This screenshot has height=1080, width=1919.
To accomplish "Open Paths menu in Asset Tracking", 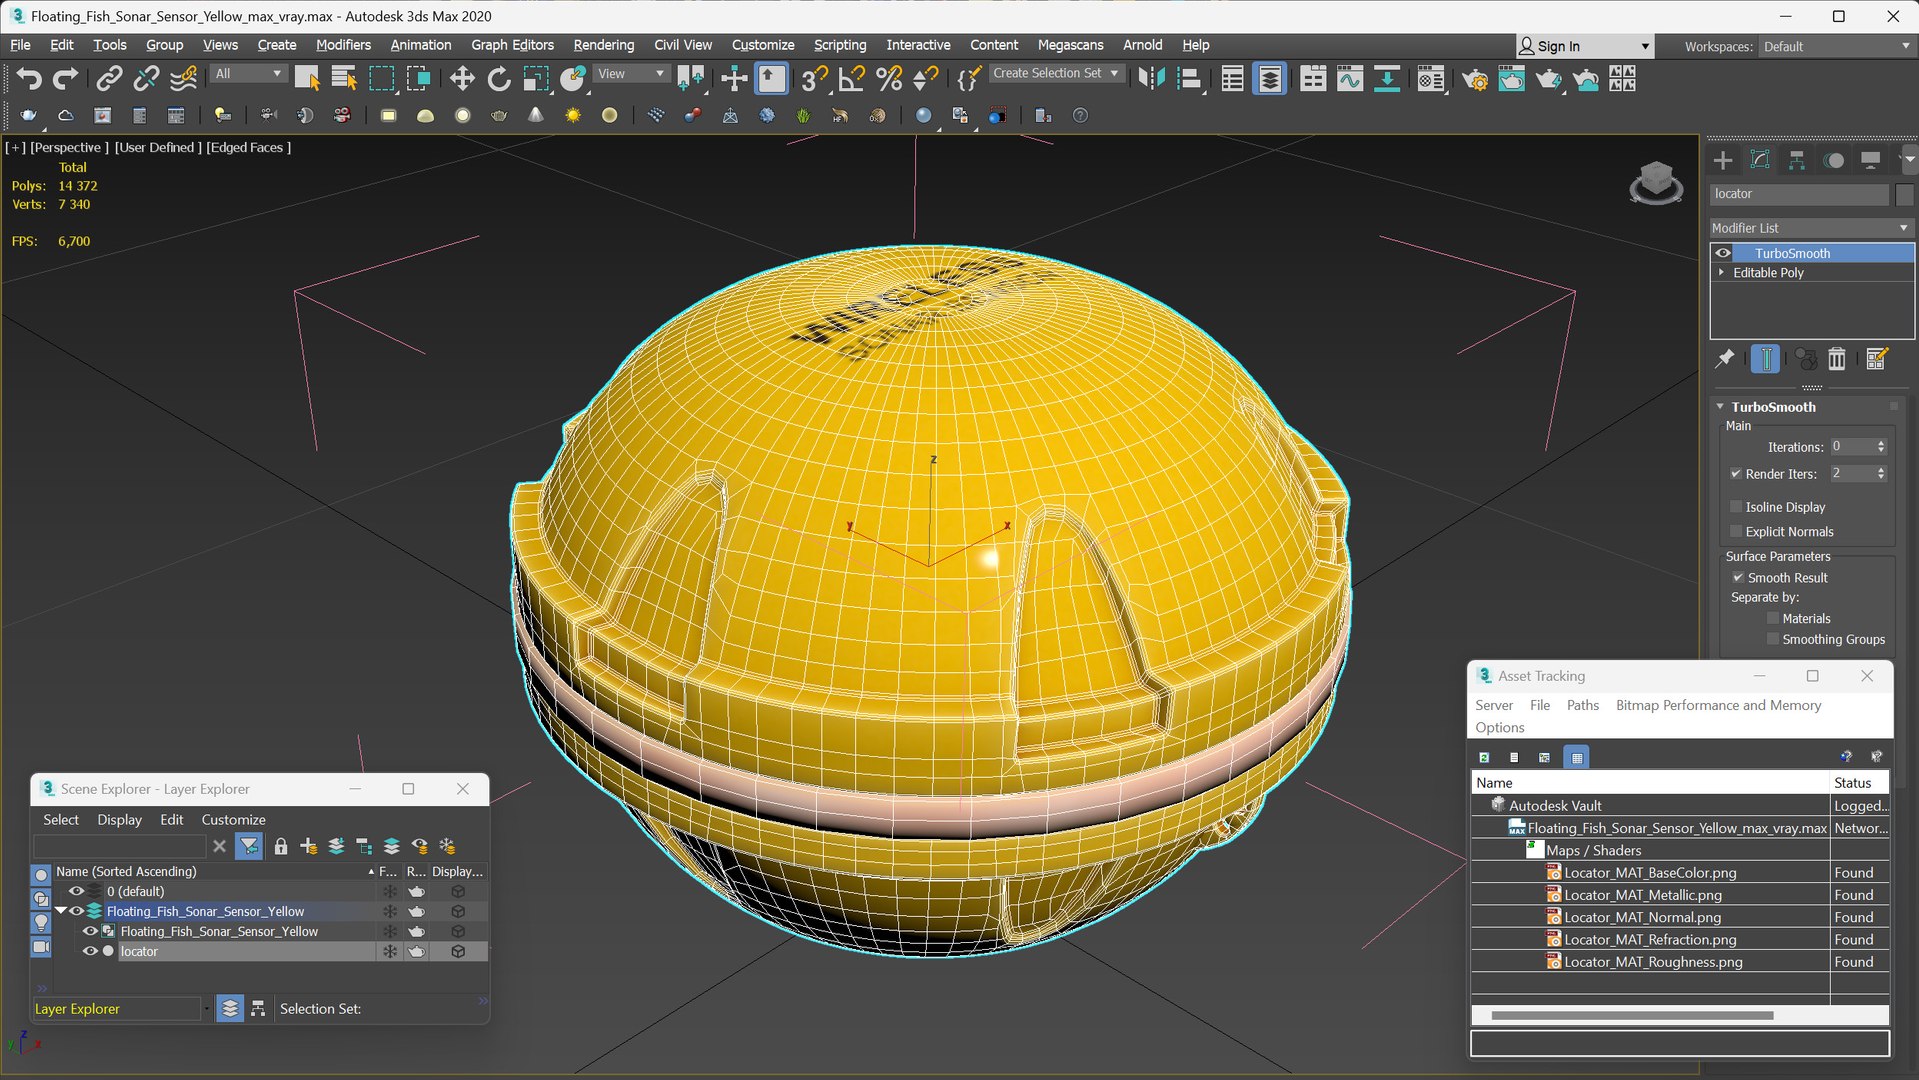I will [1582, 705].
